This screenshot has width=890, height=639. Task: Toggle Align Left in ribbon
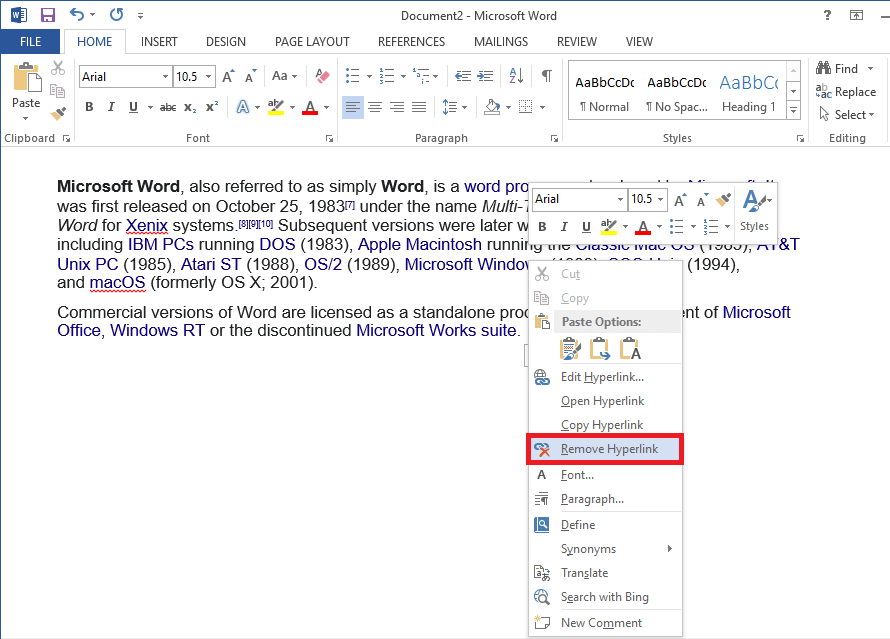click(352, 107)
